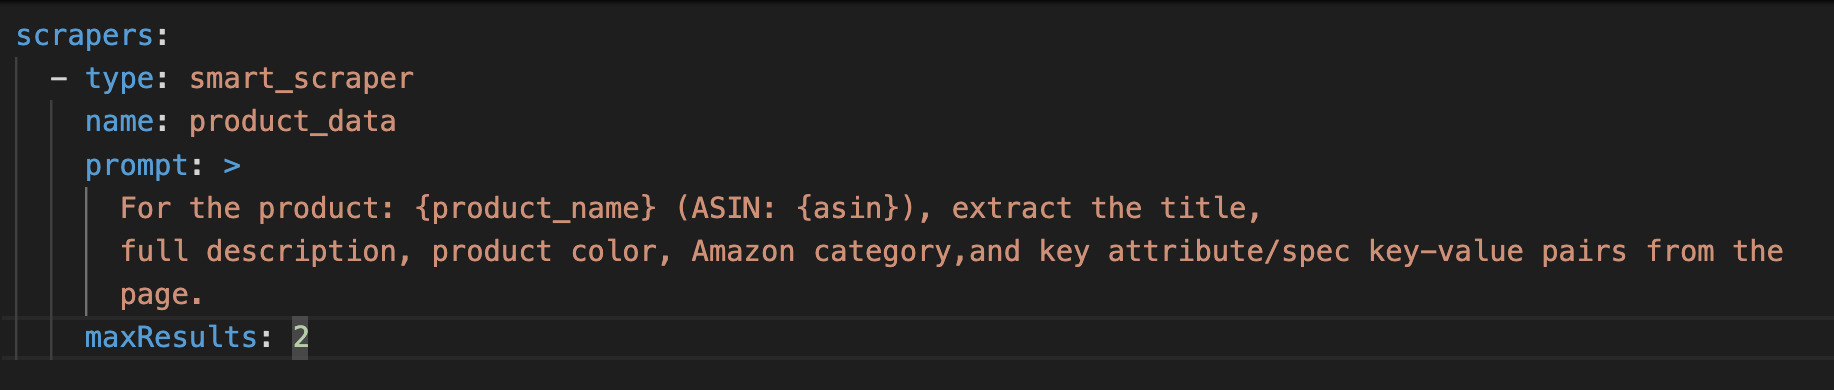Click 'Amazon category' text
This screenshot has width=1834, height=390.
(x=821, y=251)
